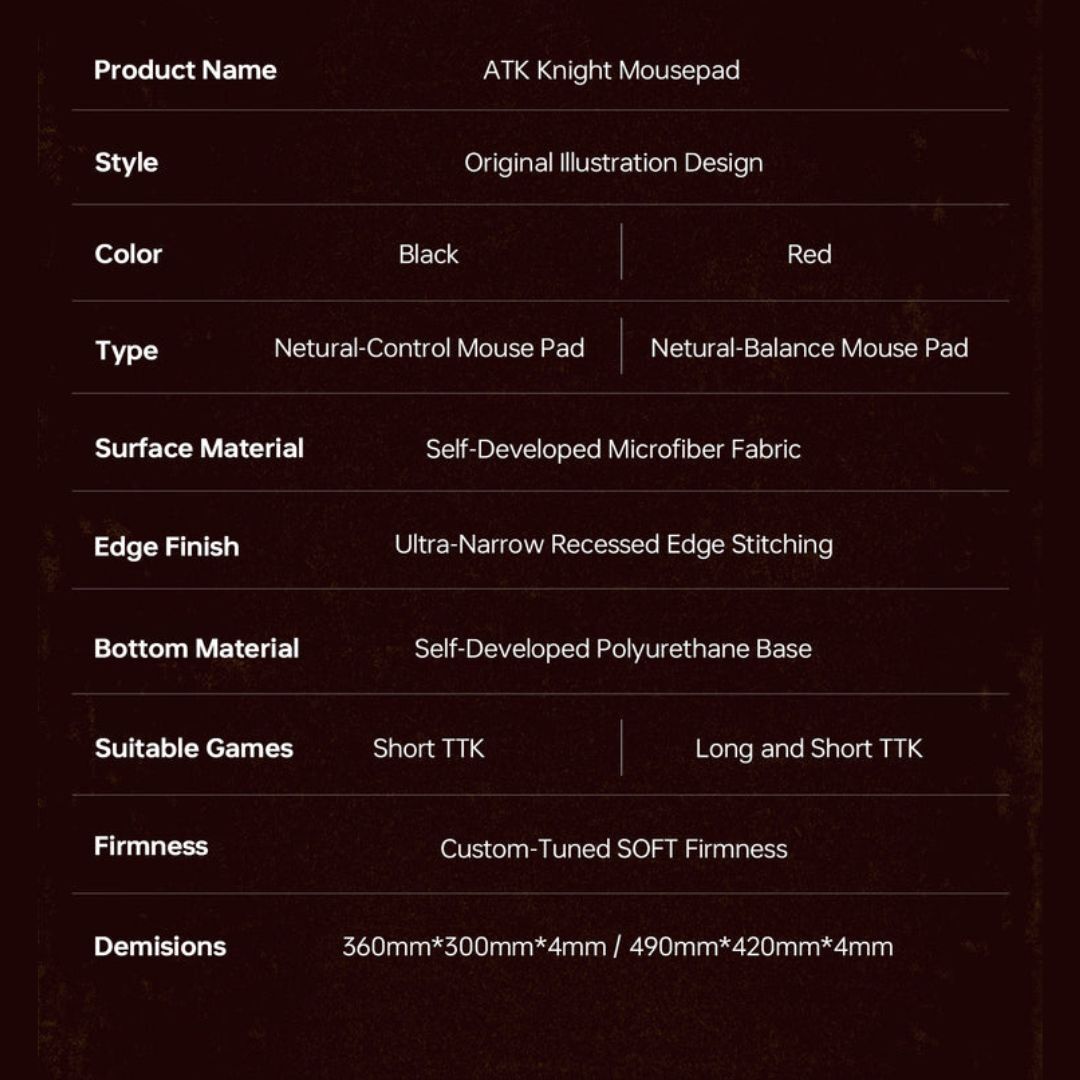Select the 'Product Name' row label
The height and width of the screenshot is (1080, 1080).
[185, 70]
